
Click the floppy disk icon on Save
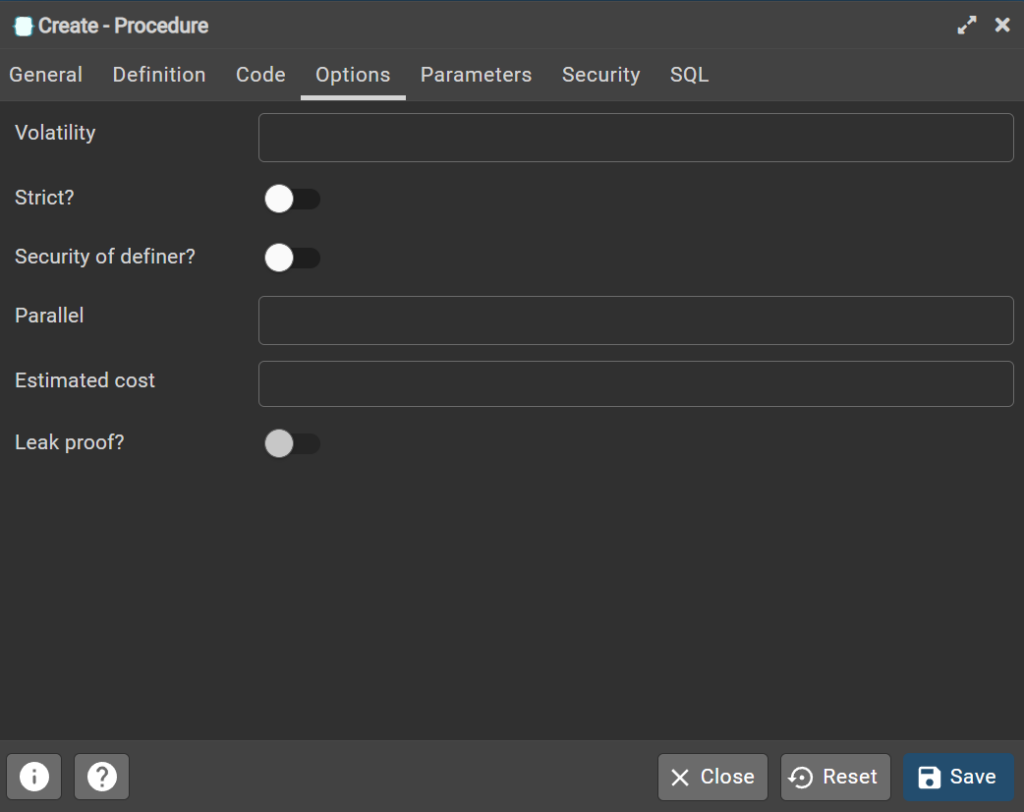[931, 776]
